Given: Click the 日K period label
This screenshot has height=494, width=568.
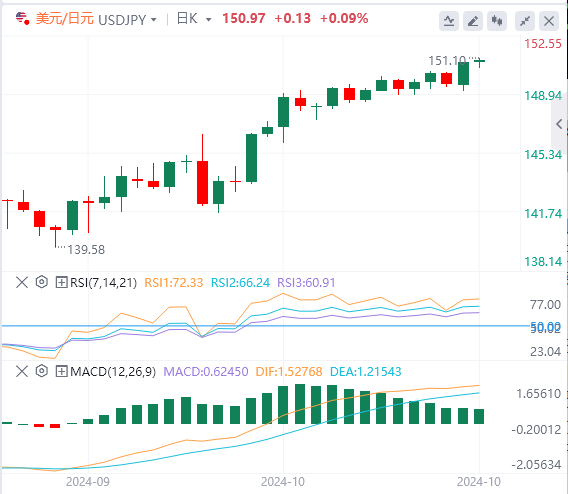Looking at the screenshot, I should click(x=187, y=18).
